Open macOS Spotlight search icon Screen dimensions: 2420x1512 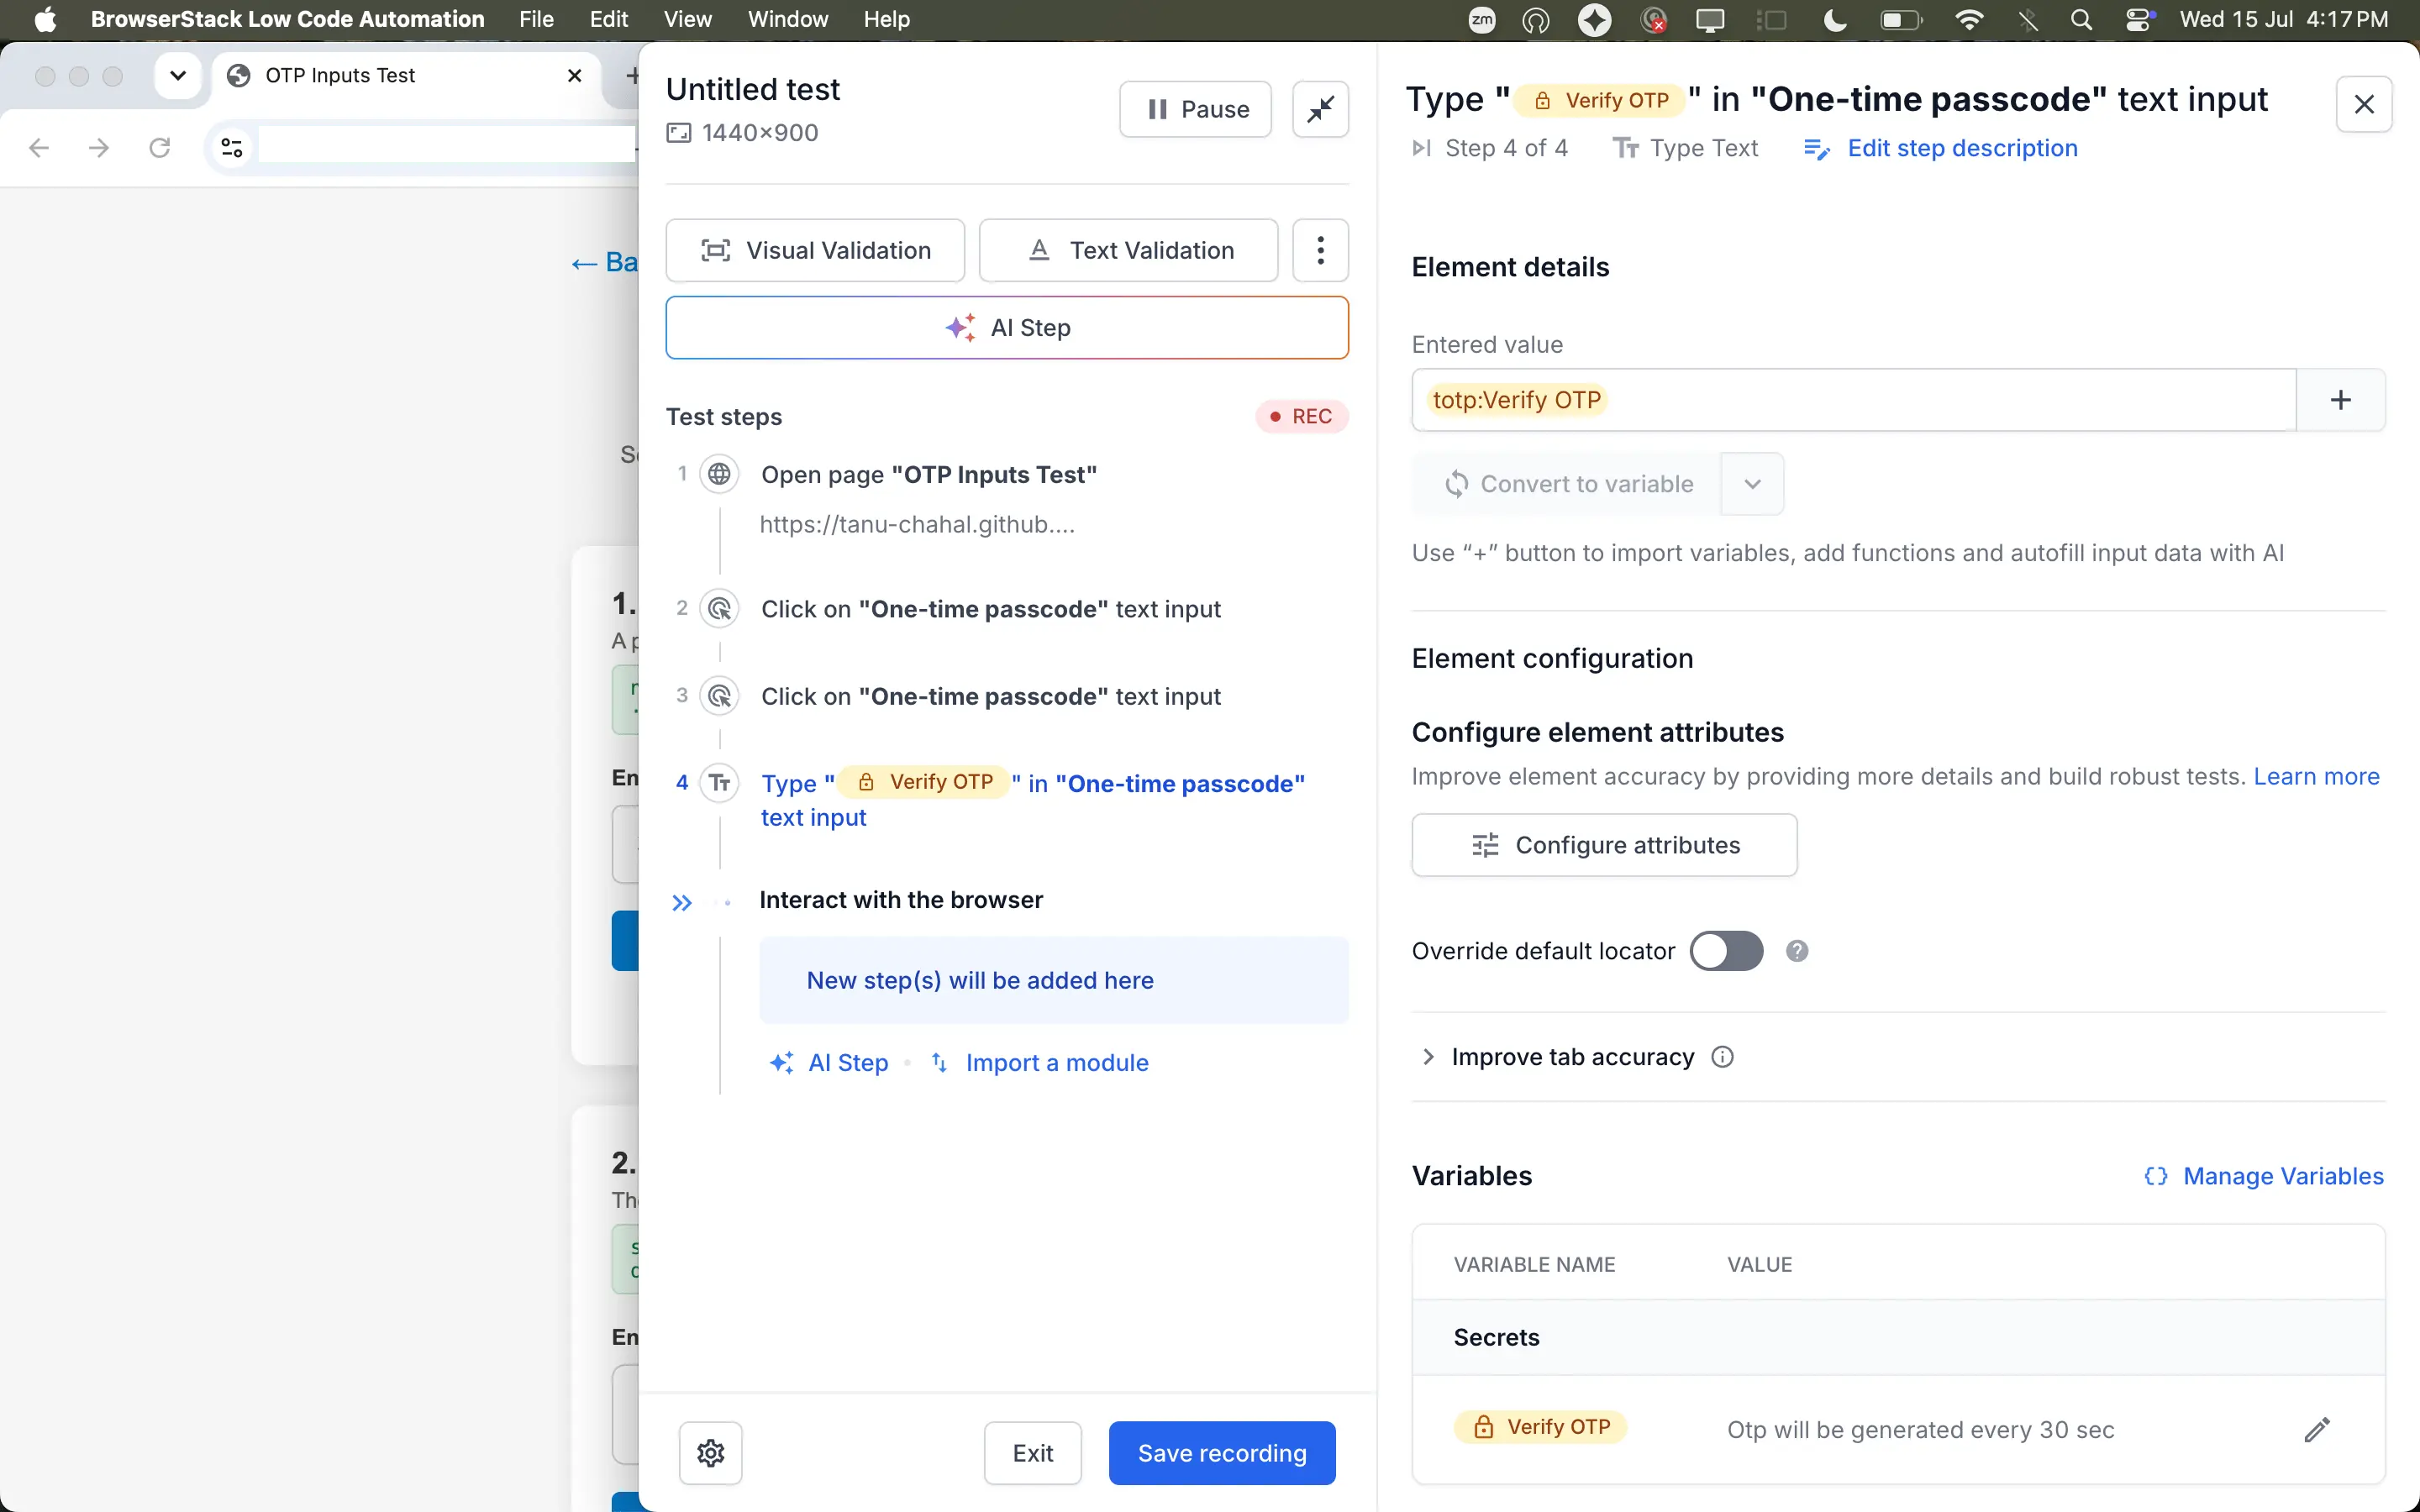click(x=2081, y=19)
